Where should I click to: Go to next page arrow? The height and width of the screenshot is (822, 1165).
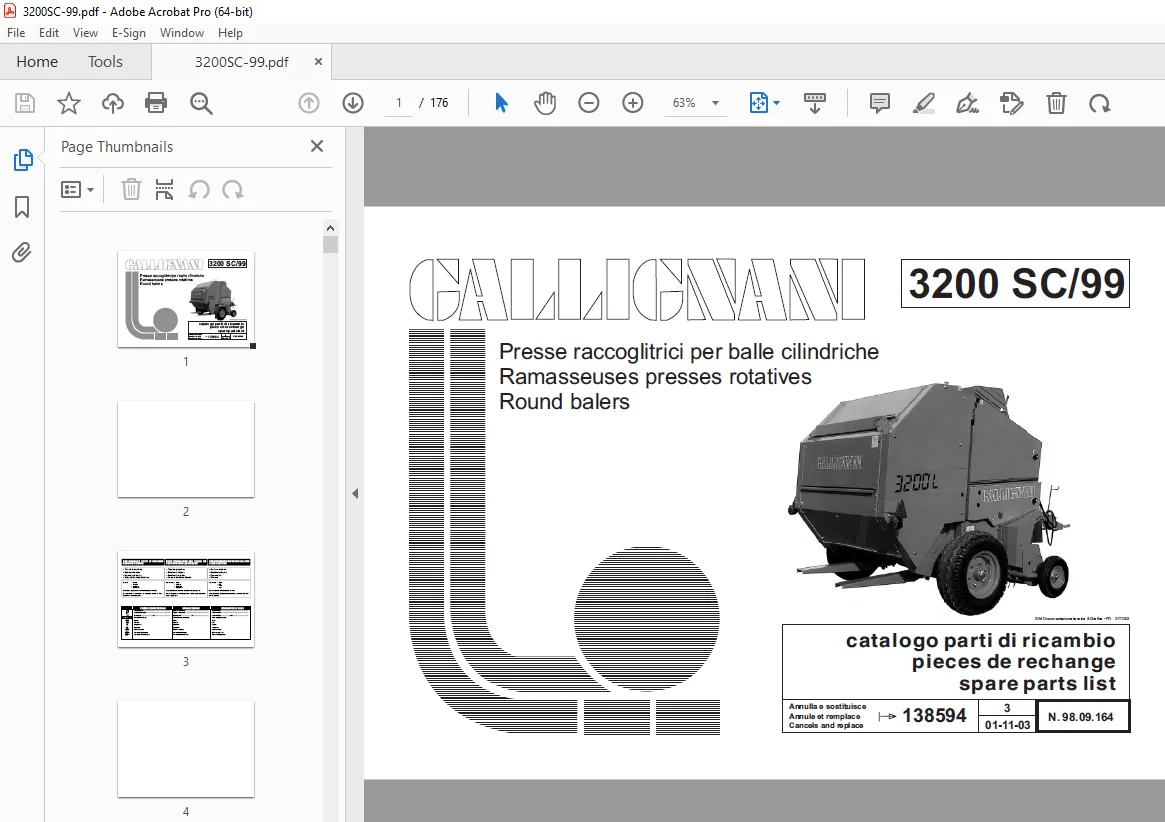coord(353,103)
